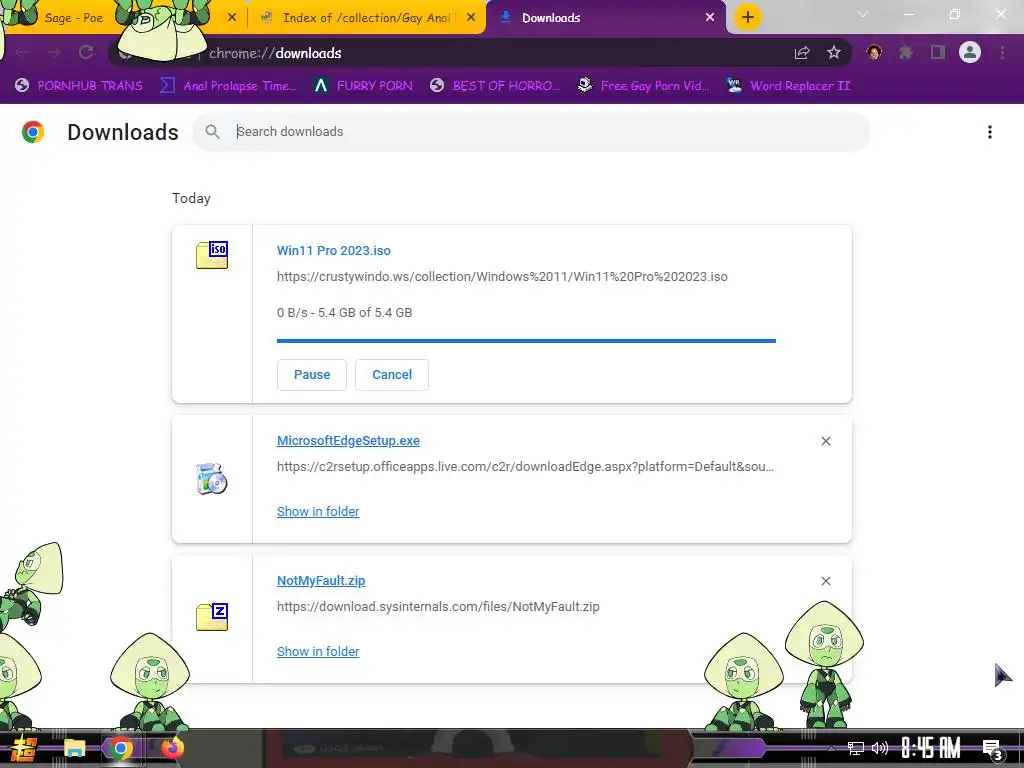
Task: Toggle the browser side panel icon
Action: click(x=938, y=52)
